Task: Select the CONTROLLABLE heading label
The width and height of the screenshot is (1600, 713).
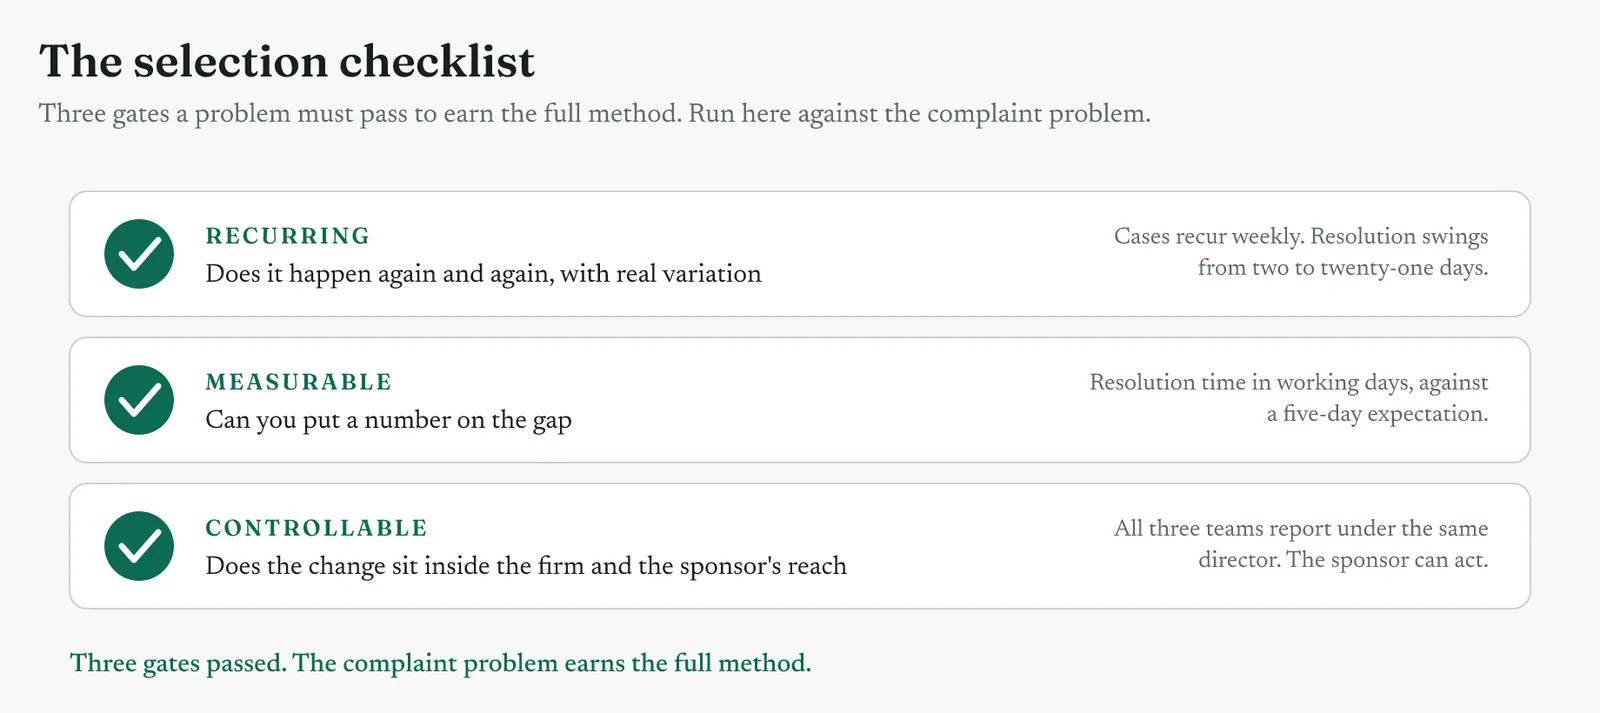Action: click(317, 528)
